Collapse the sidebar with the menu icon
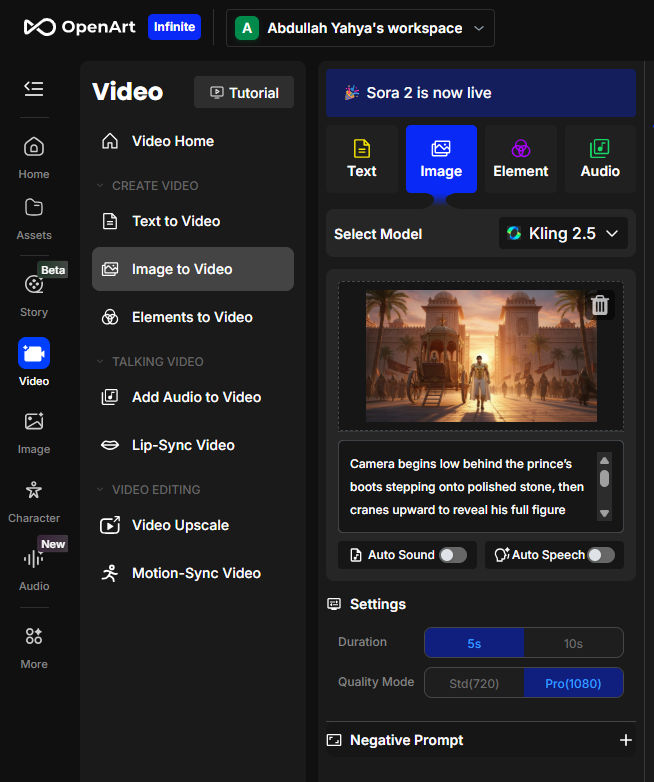Viewport: 654px width, 782px height. (34, 89)
